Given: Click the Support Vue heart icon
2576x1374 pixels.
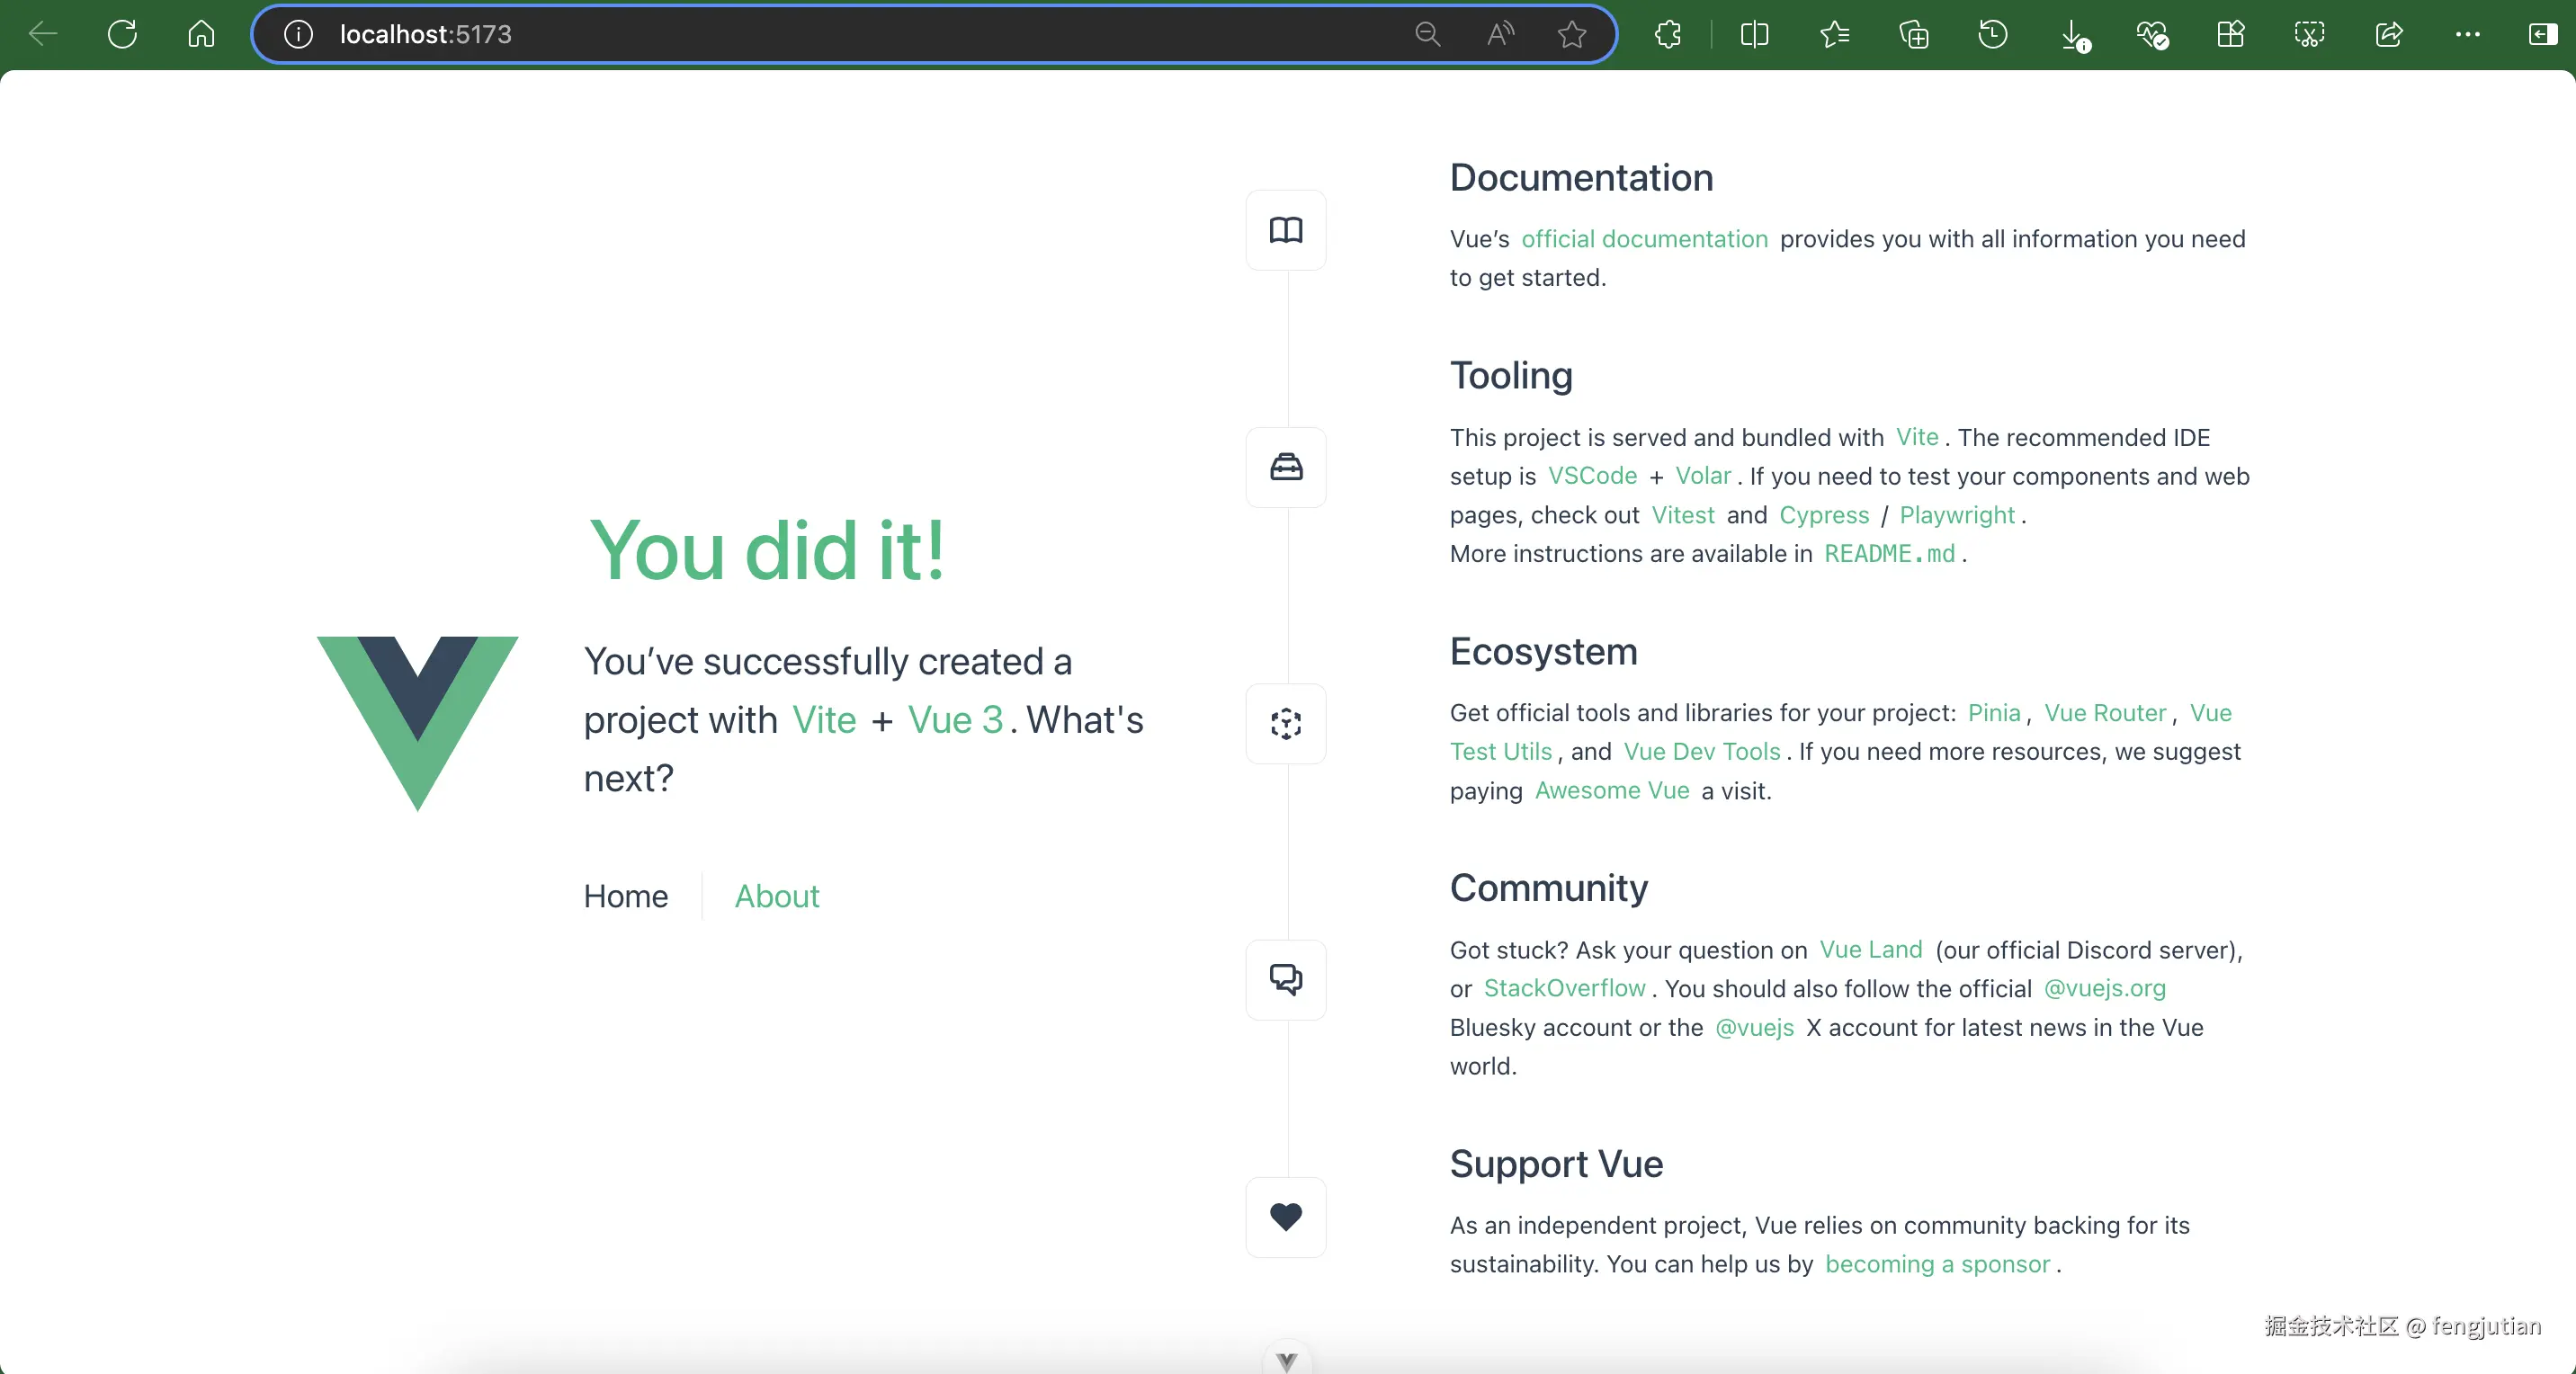Looking at the screenshot, I should tap(1285, 1216).
